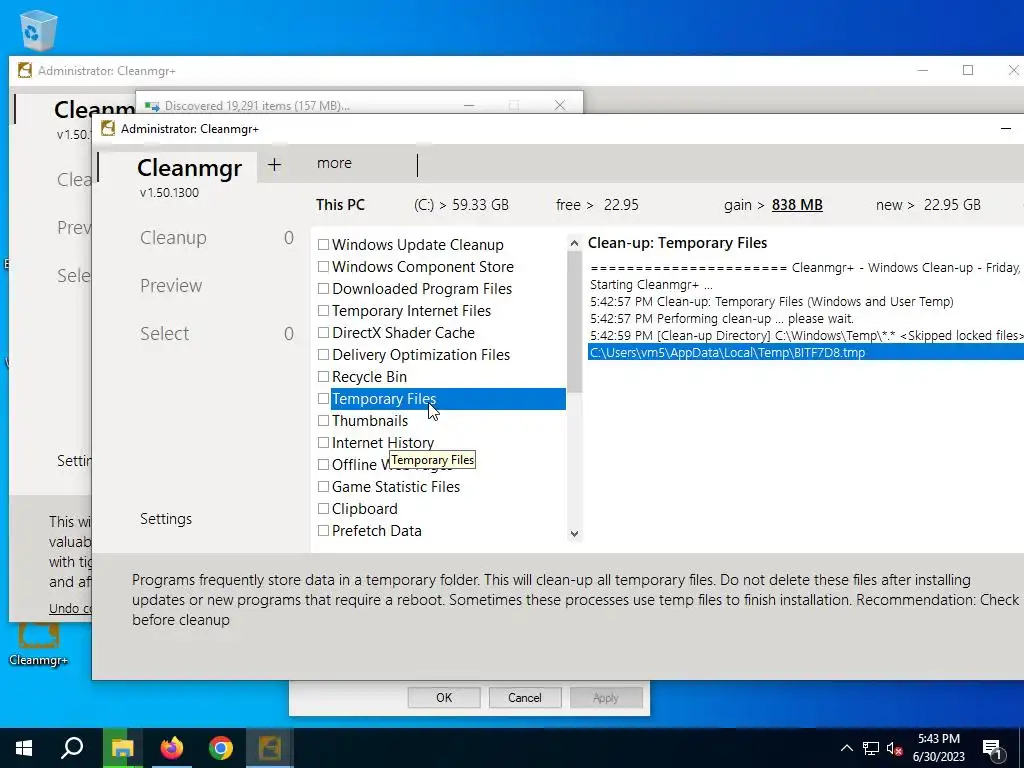Switch to Cleanmgr+ taskbar button
Screen dimensions: 1024x768
pyautogui.click(x=269, y=748)
